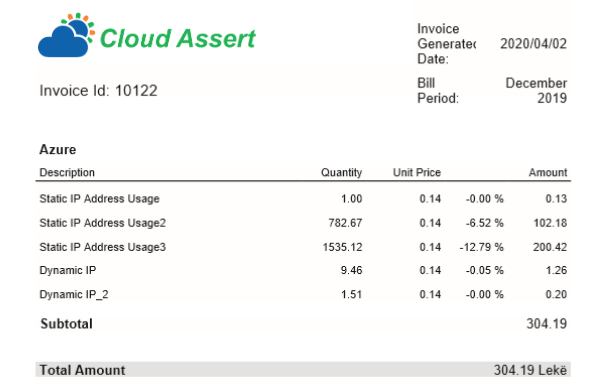Click the 102.18 amount value
593x385 pixels.
(550, 223)
